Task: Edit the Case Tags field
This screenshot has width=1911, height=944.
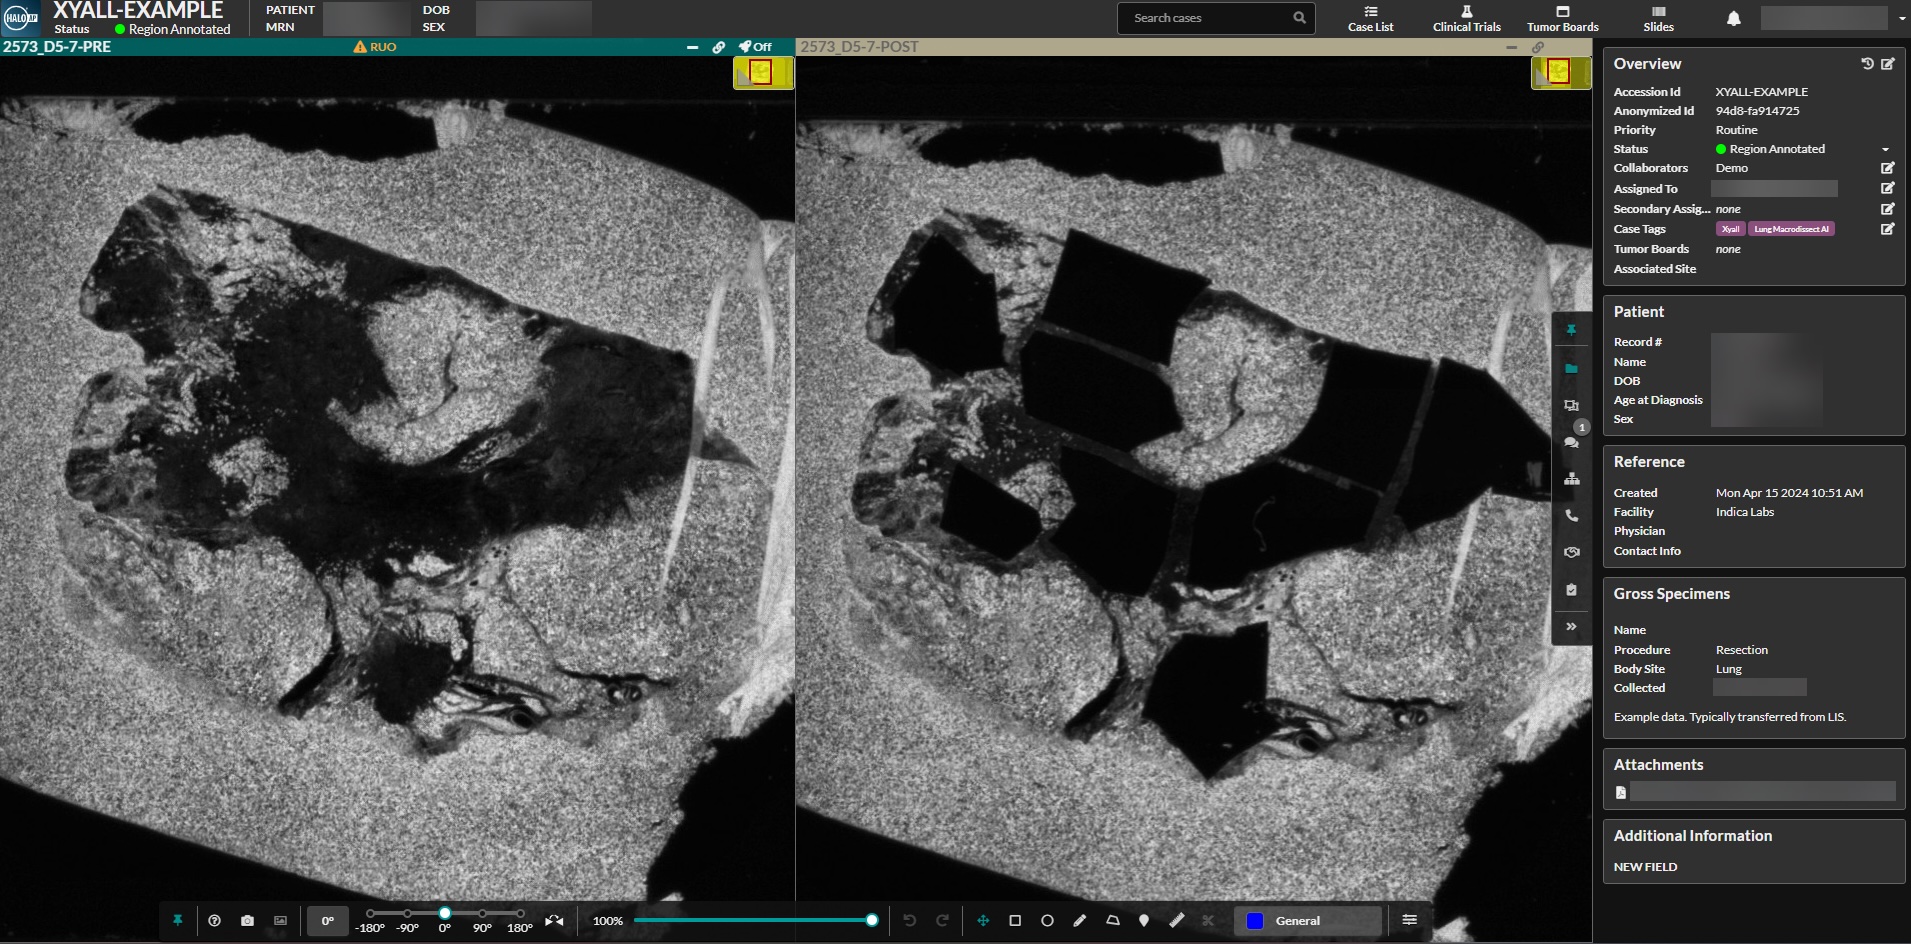Action: (x=1887, y=229)
